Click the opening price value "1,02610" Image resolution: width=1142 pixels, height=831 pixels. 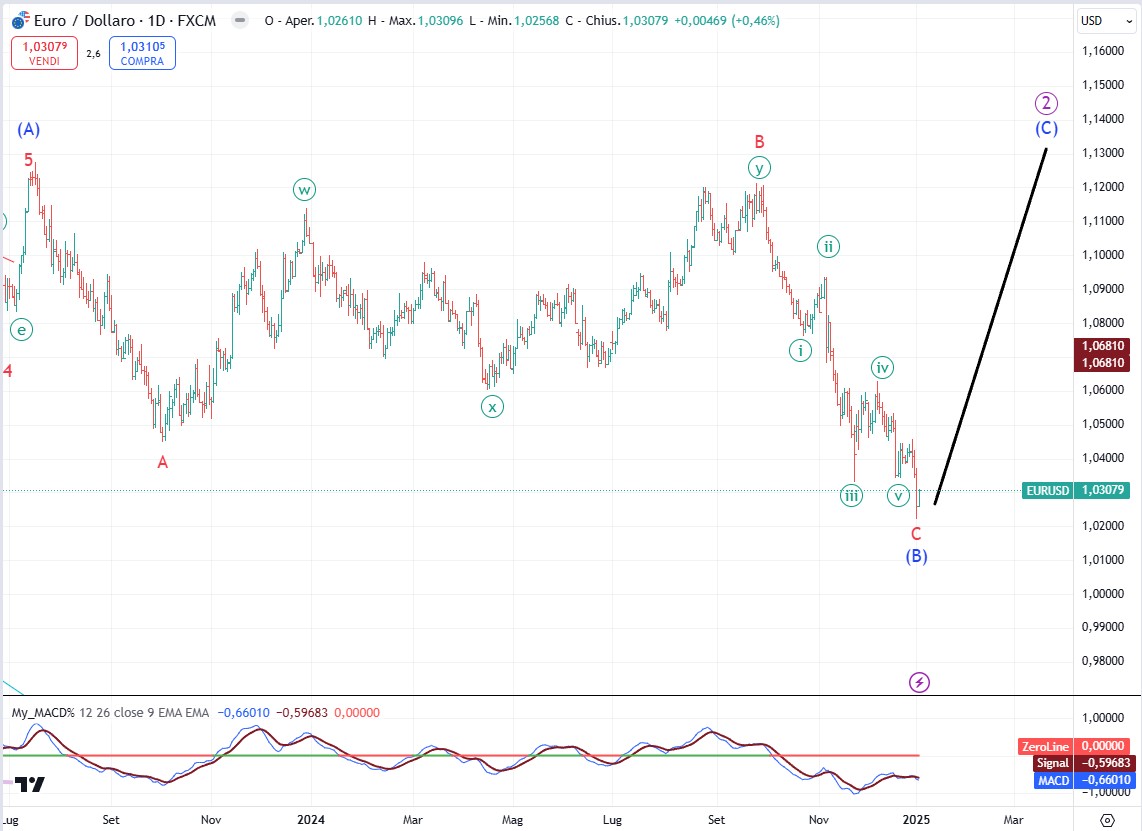point(339,20)
